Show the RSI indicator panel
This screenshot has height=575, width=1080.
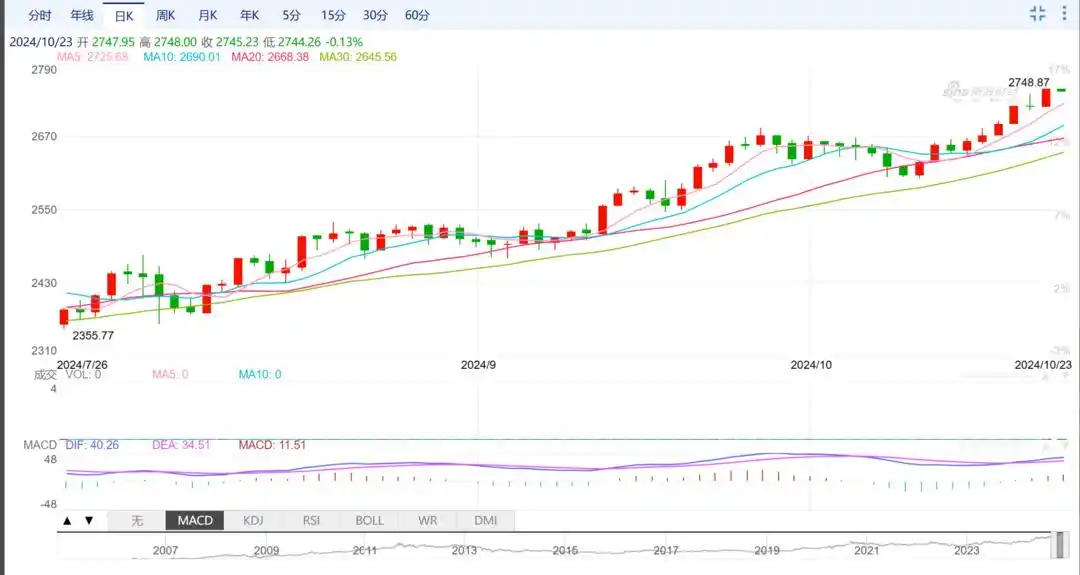click(x=311, y=521)
